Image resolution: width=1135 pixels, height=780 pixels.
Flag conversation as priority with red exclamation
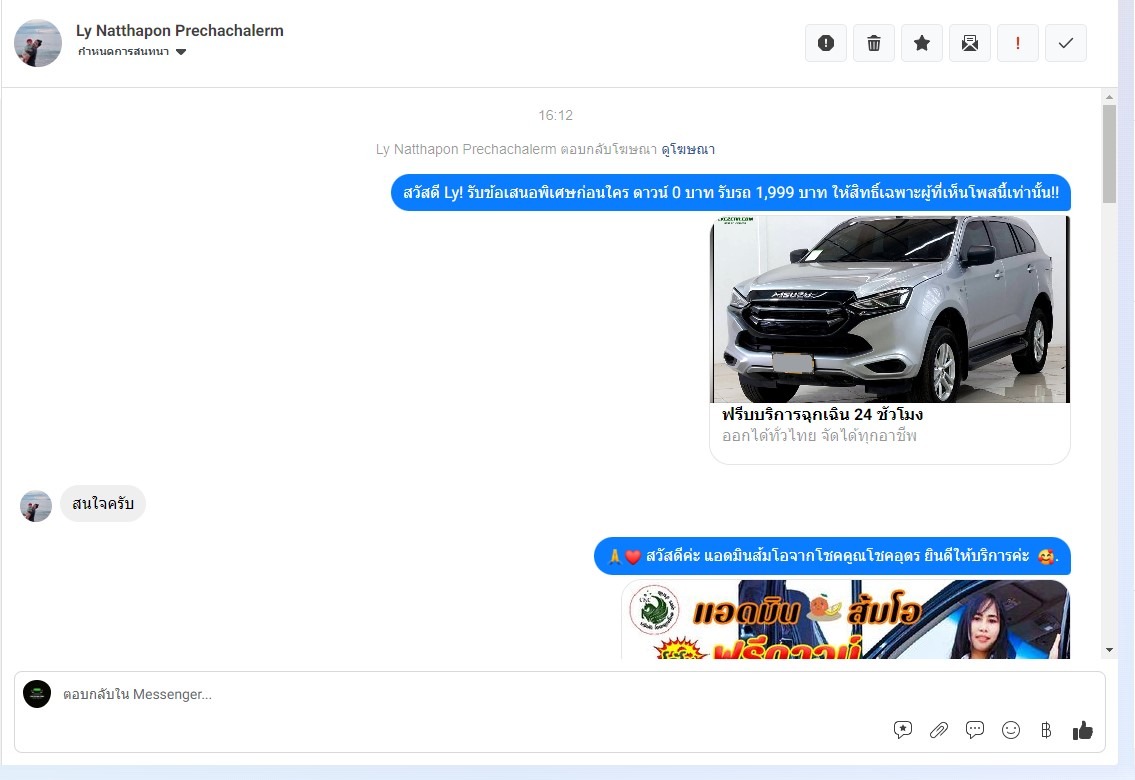[1018, 43]
